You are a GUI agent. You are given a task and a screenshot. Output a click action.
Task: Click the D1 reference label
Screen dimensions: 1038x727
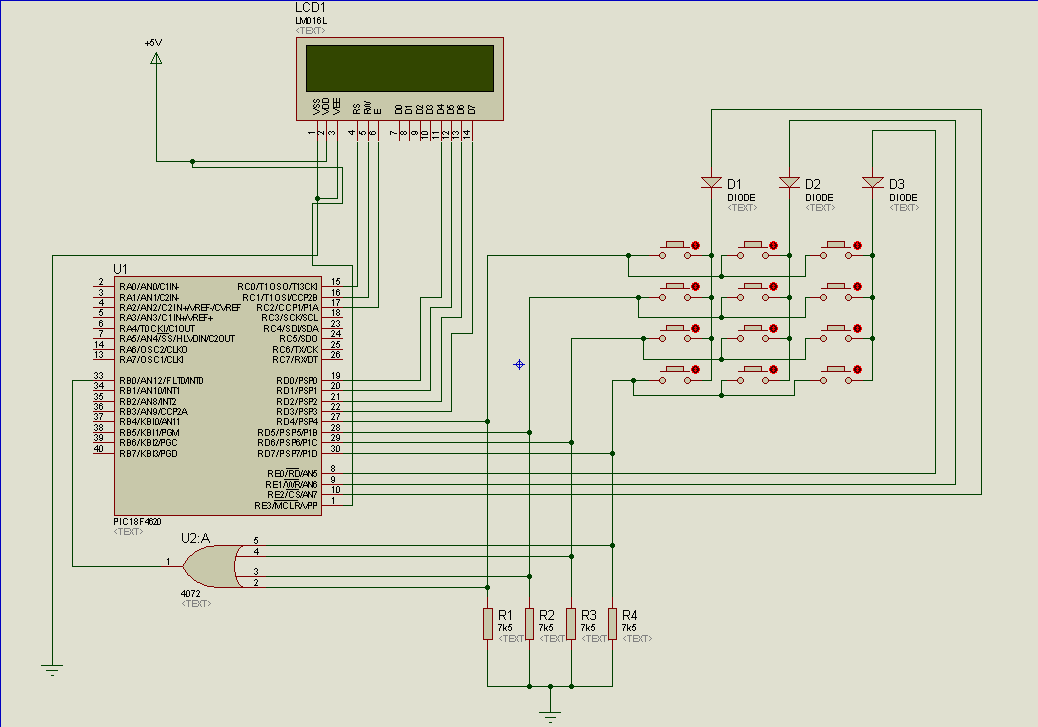point(734,184)
